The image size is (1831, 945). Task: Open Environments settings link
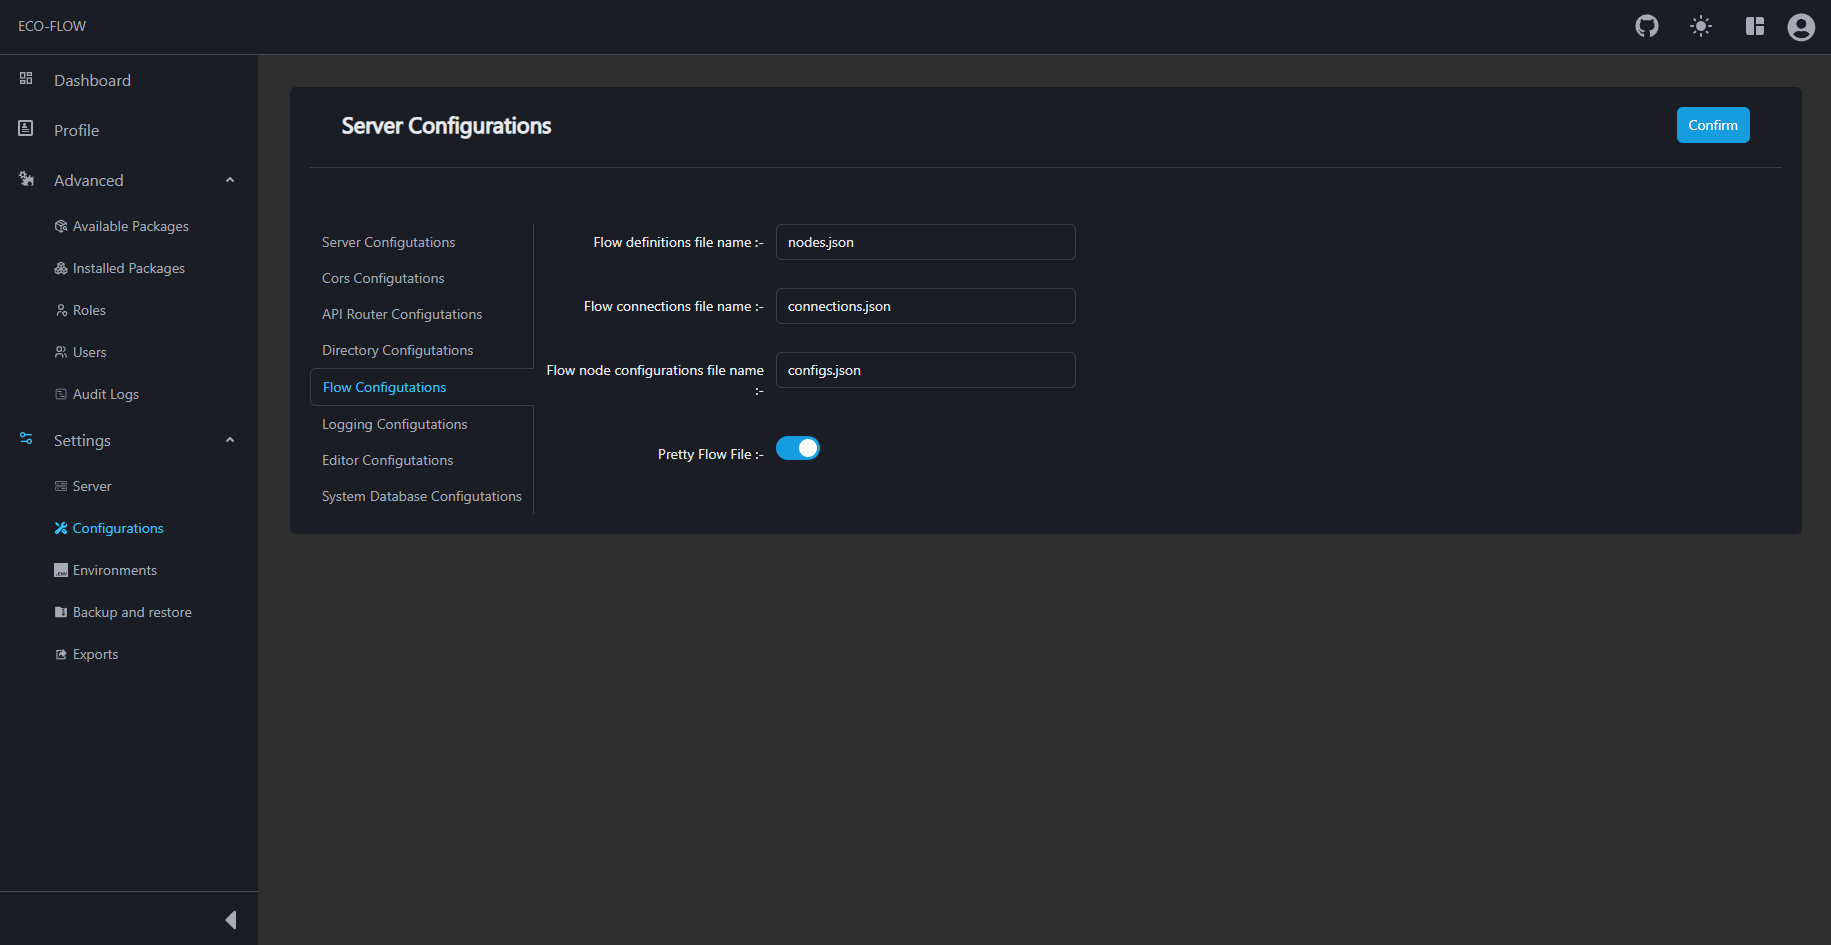click(x=114, y=570)
